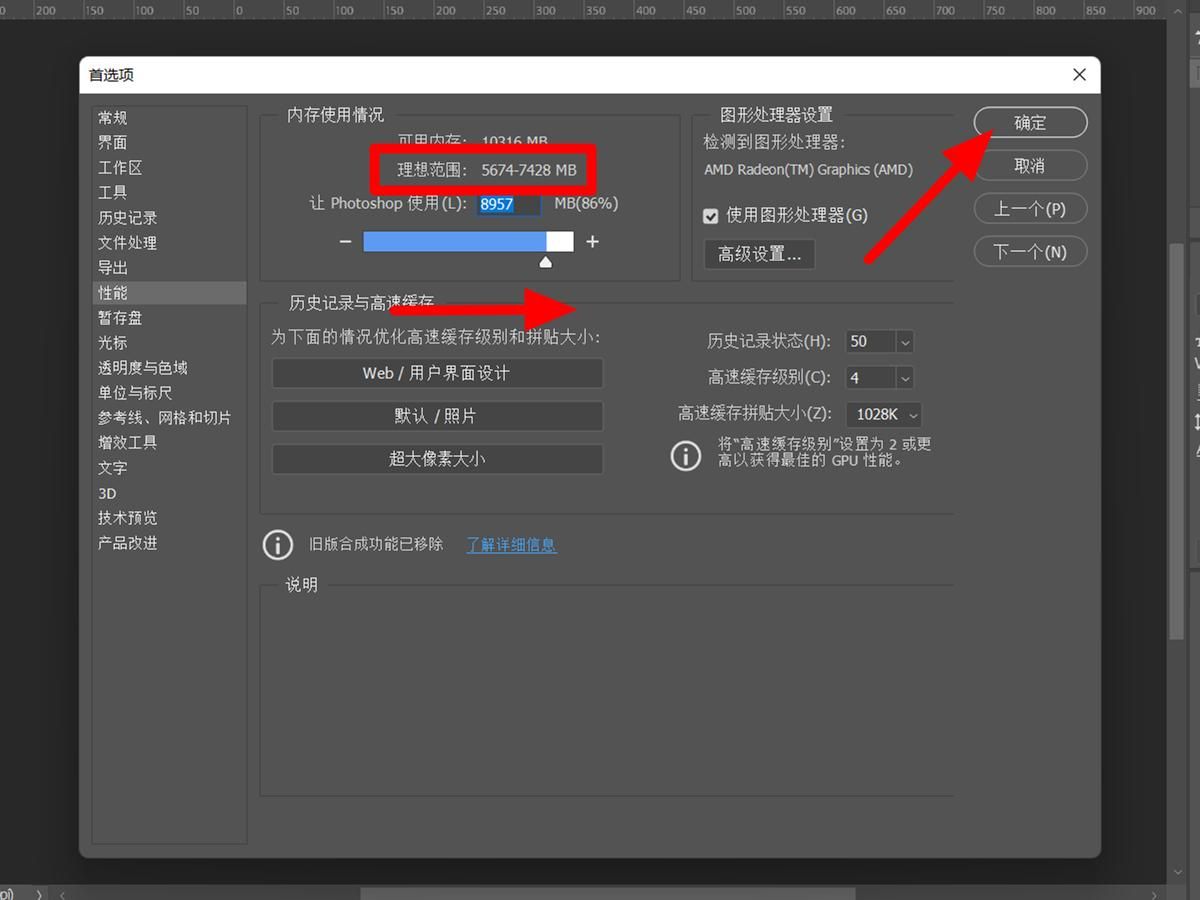Viewport: 1200px width, 900px height.
Task: Open the 增效工具 preferences section
Action: point(127,442)
